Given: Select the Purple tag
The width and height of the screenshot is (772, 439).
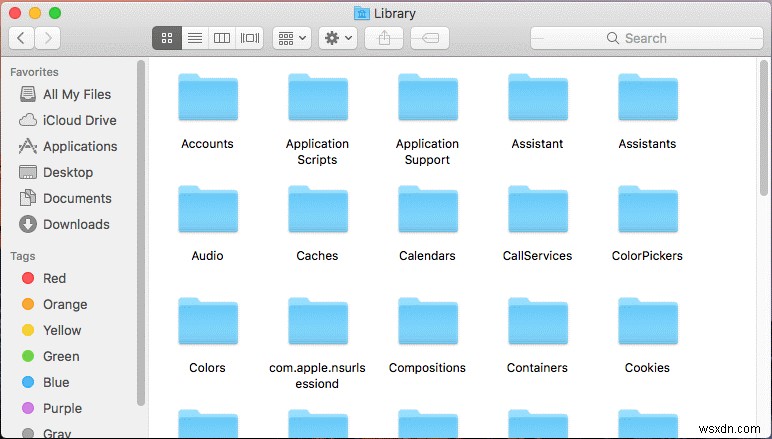Looking at the screenshot, I should 52,408.
